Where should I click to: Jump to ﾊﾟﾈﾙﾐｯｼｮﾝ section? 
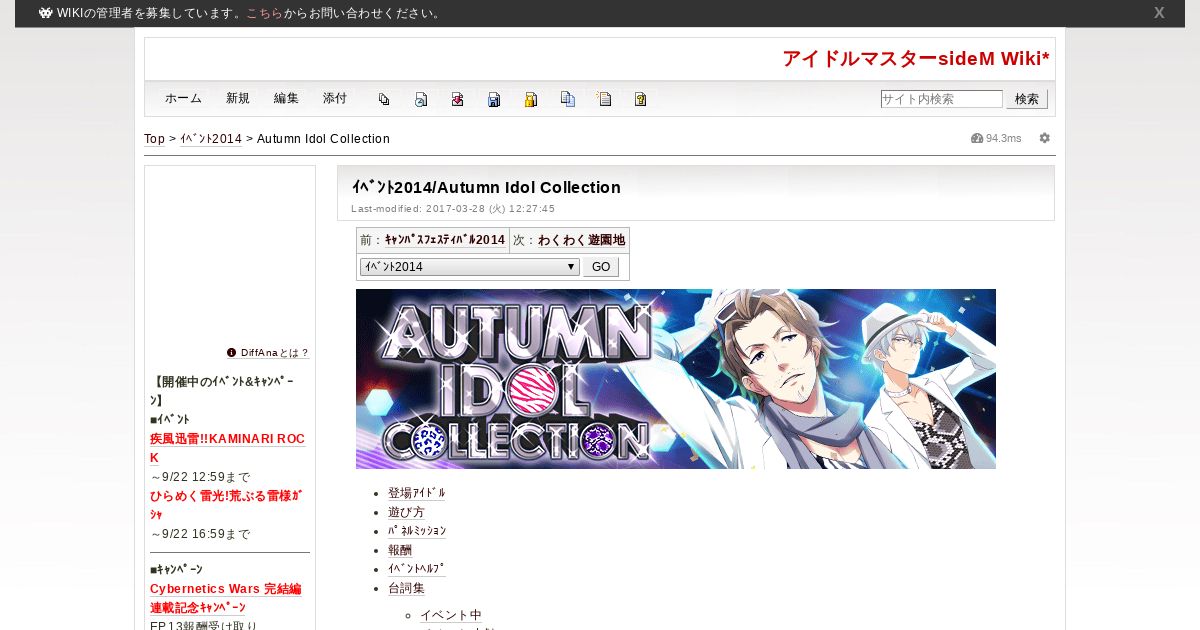tap(417, 531)
